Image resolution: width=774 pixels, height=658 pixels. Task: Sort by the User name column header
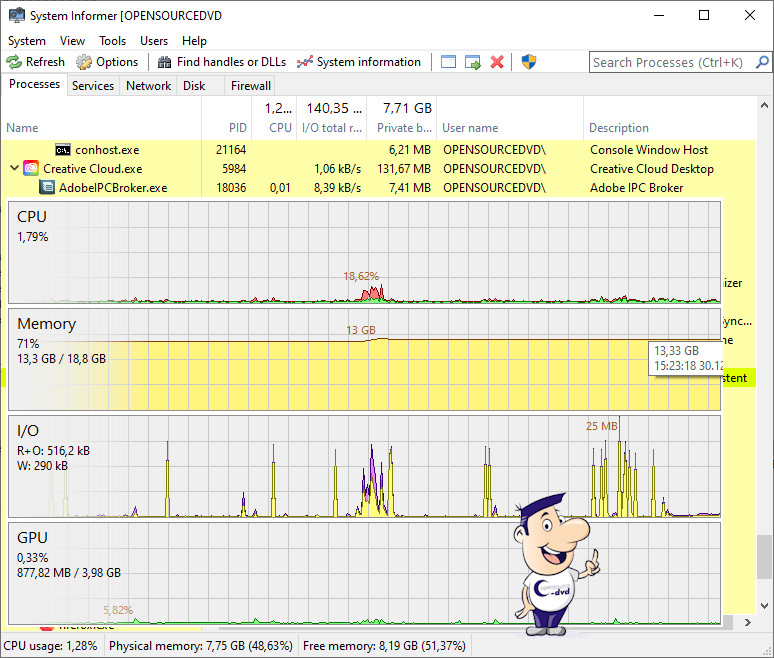point(470,128)
